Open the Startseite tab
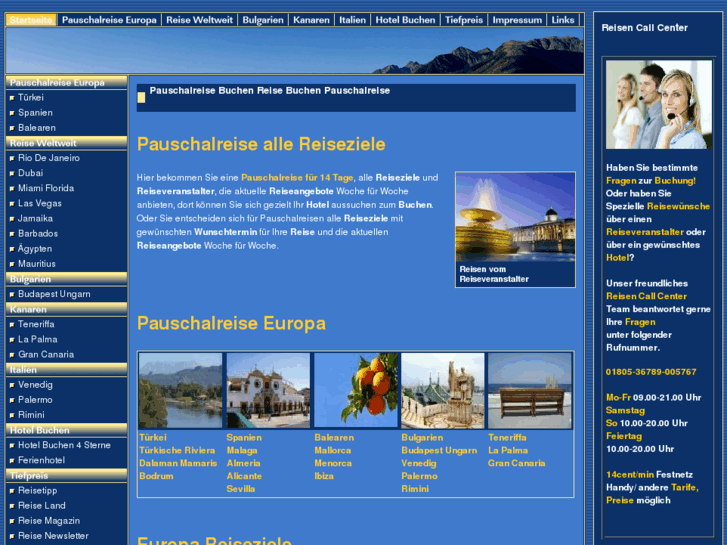 (x=31, y=20)
